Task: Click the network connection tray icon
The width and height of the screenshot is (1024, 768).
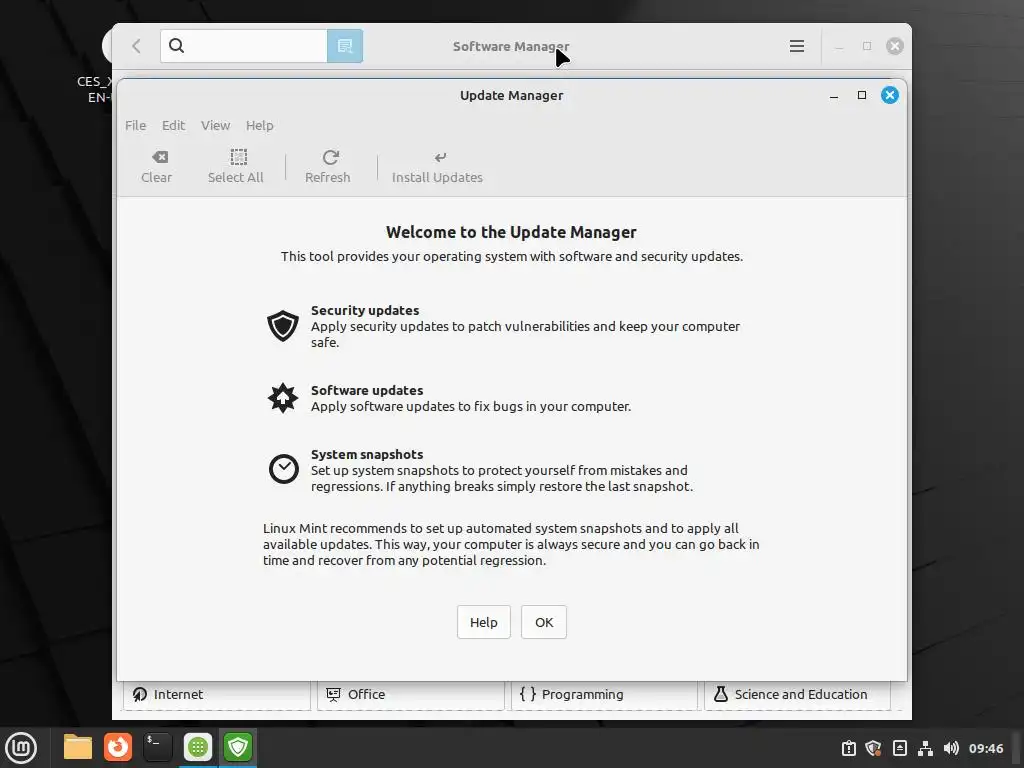Action: [x=925, y=748]
